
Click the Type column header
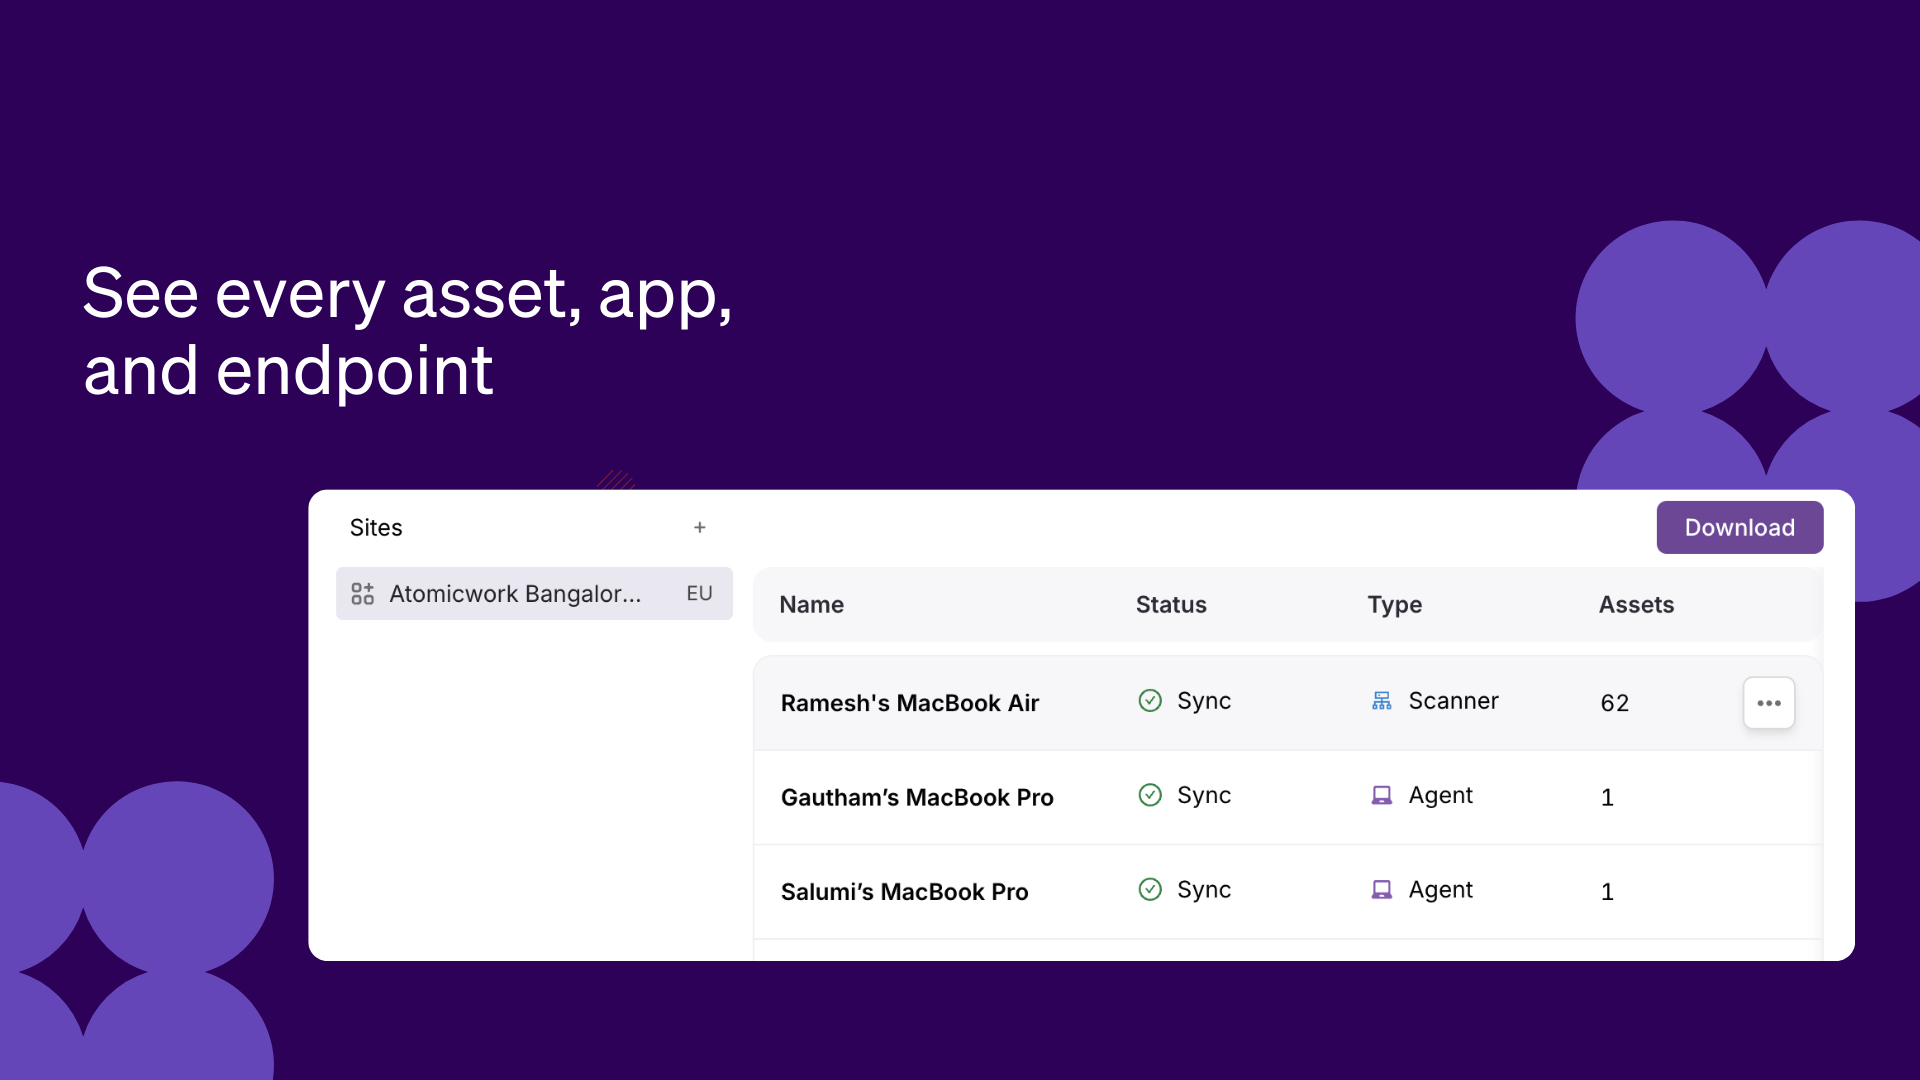point(1395,605)
